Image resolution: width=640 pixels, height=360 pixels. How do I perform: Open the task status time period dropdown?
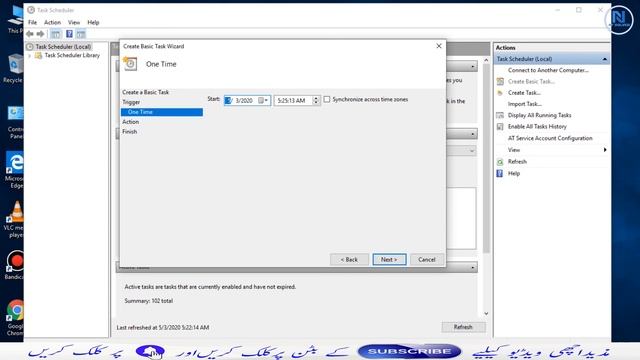pos(472,151)
